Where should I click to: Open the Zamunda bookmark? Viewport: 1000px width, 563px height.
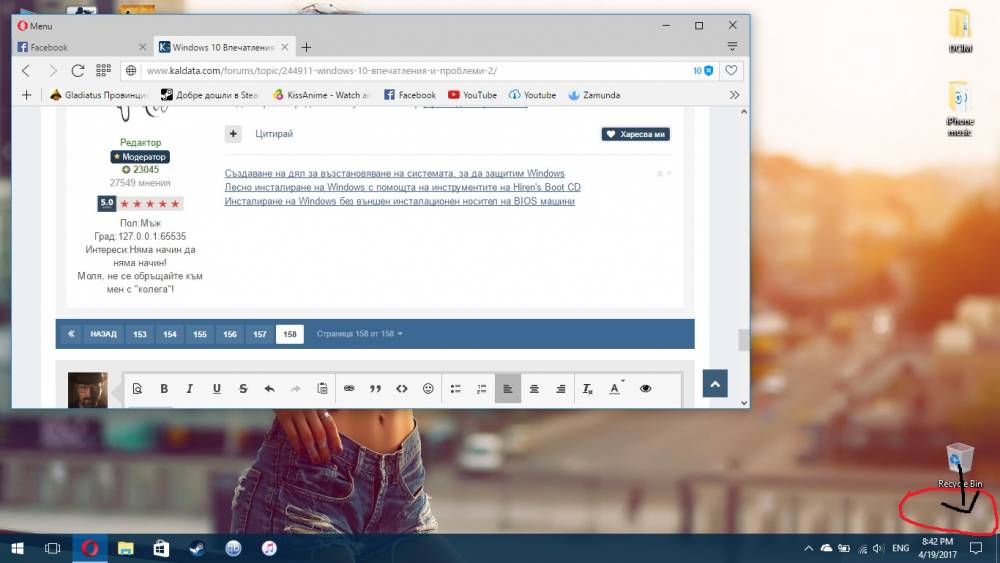[x=594, y=95]
